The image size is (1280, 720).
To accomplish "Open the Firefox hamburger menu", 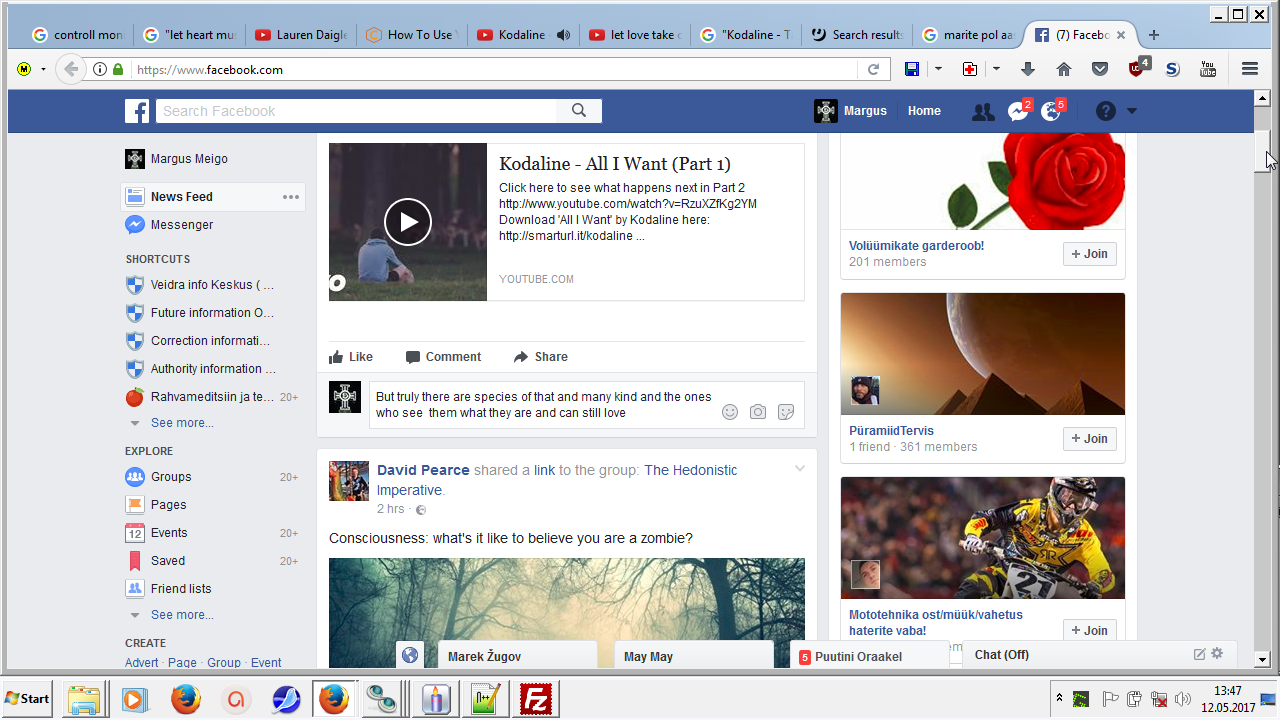I will click(x=1250, y=69).
